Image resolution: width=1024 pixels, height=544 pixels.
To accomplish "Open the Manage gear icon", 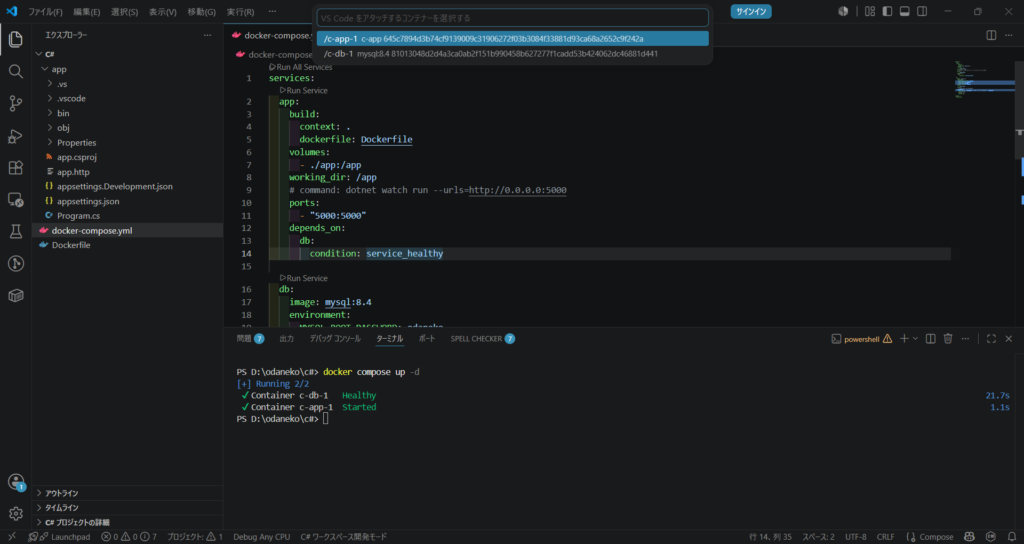I will tap(16, 514).
